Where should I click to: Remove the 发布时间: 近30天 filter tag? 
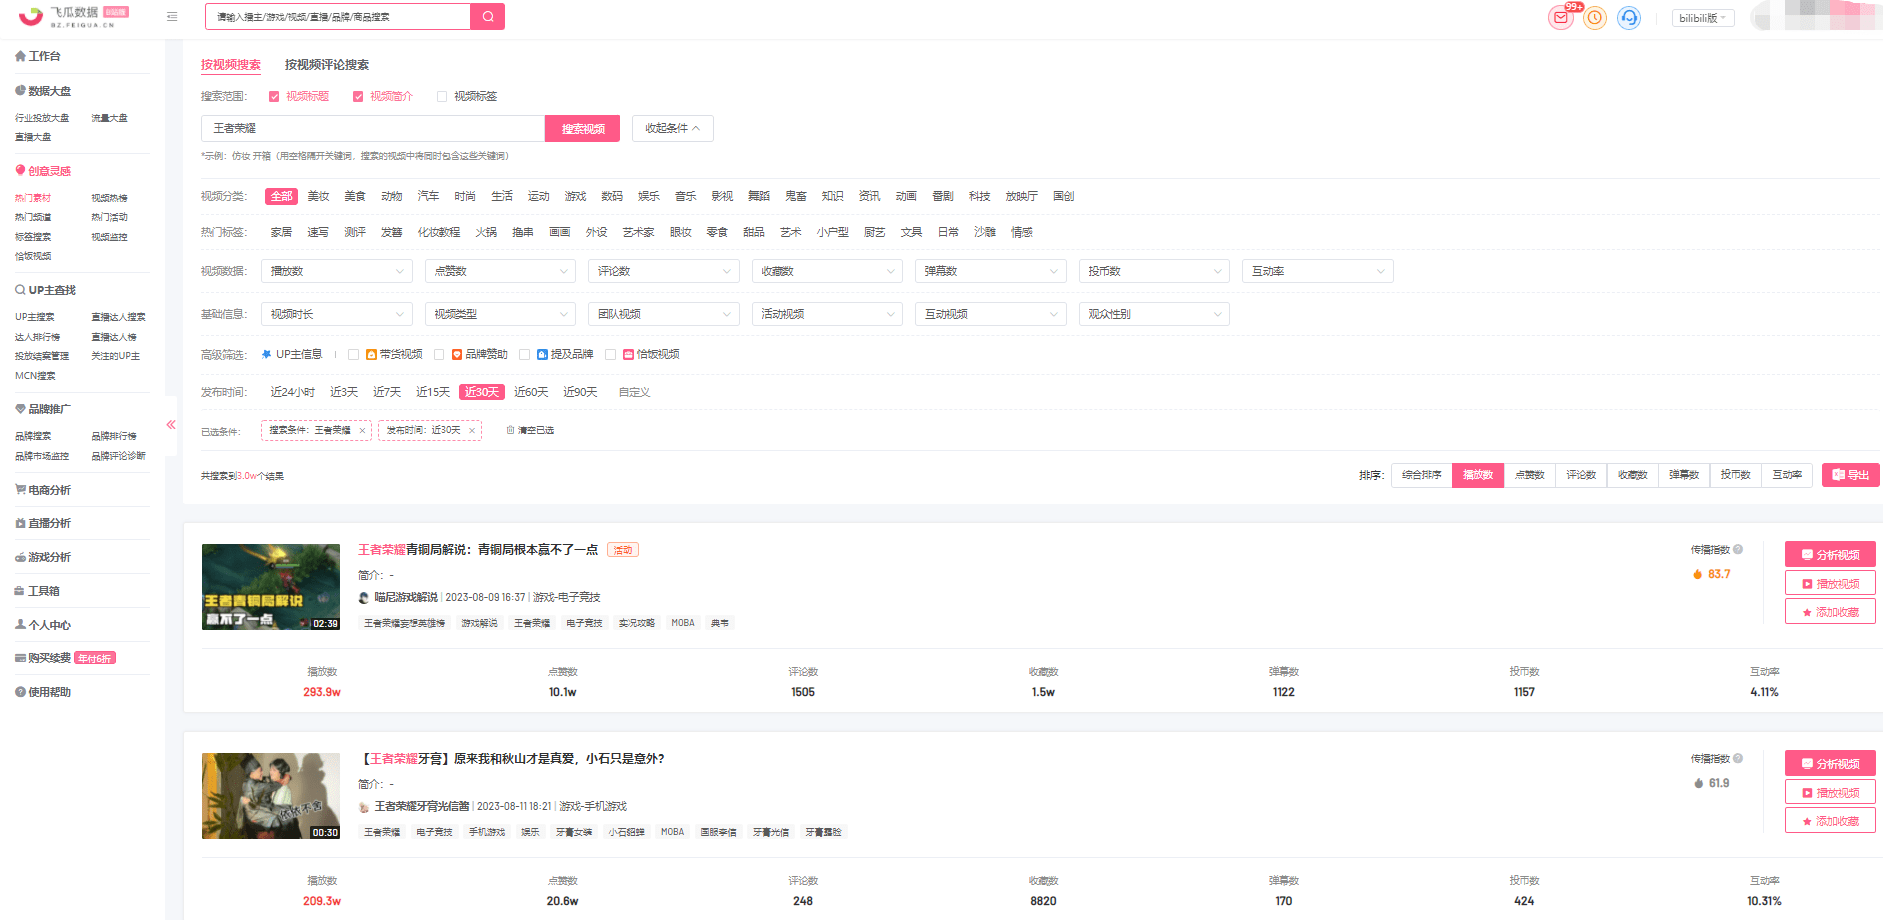click(x=472, y=431)
